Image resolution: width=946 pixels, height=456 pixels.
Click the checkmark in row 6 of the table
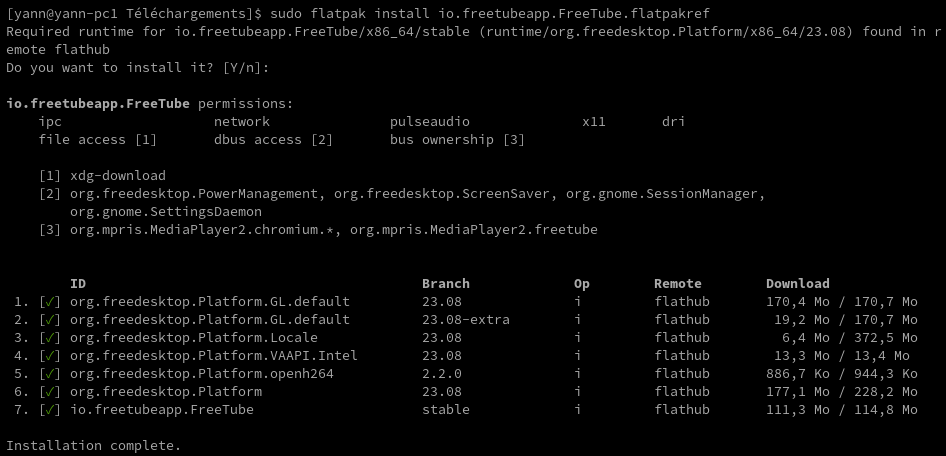coord(50,392)
